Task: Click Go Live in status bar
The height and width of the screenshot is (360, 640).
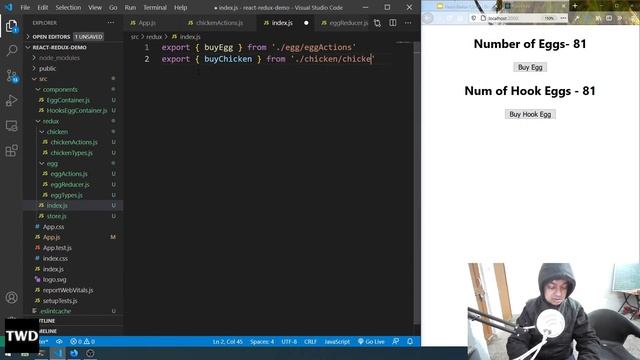Action: [x=371, y=341]
